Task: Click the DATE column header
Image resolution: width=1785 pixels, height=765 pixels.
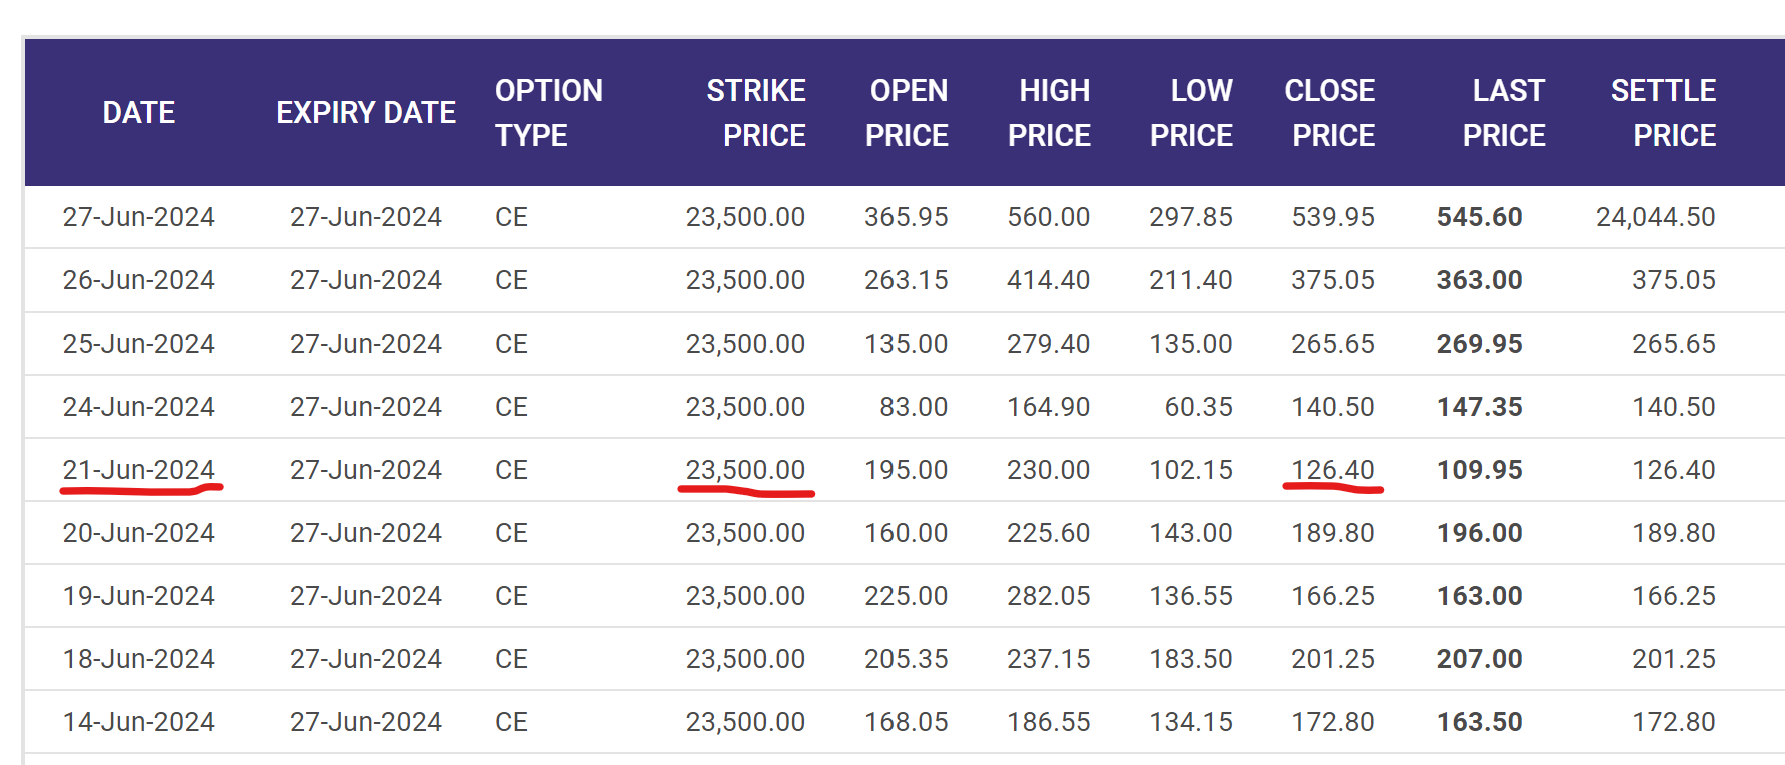Action: (138, 112)
